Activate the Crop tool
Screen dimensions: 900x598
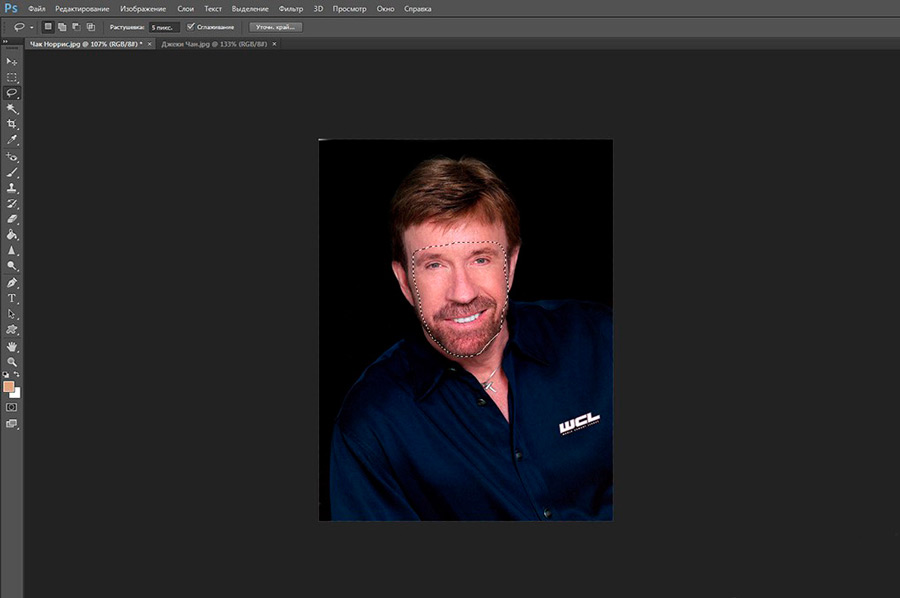tap(12, 124)
